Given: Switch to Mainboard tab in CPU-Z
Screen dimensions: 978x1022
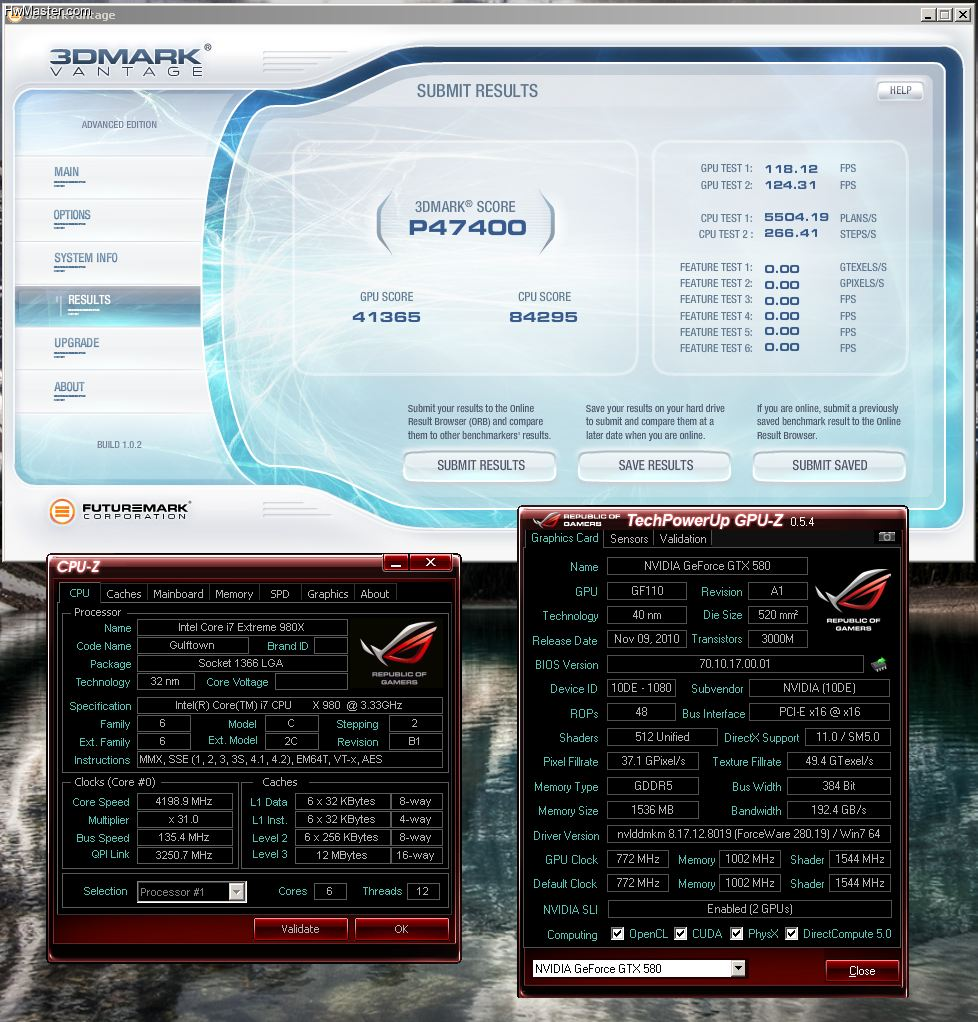Looking at the screenshot, I should click(x=178, y=594).
